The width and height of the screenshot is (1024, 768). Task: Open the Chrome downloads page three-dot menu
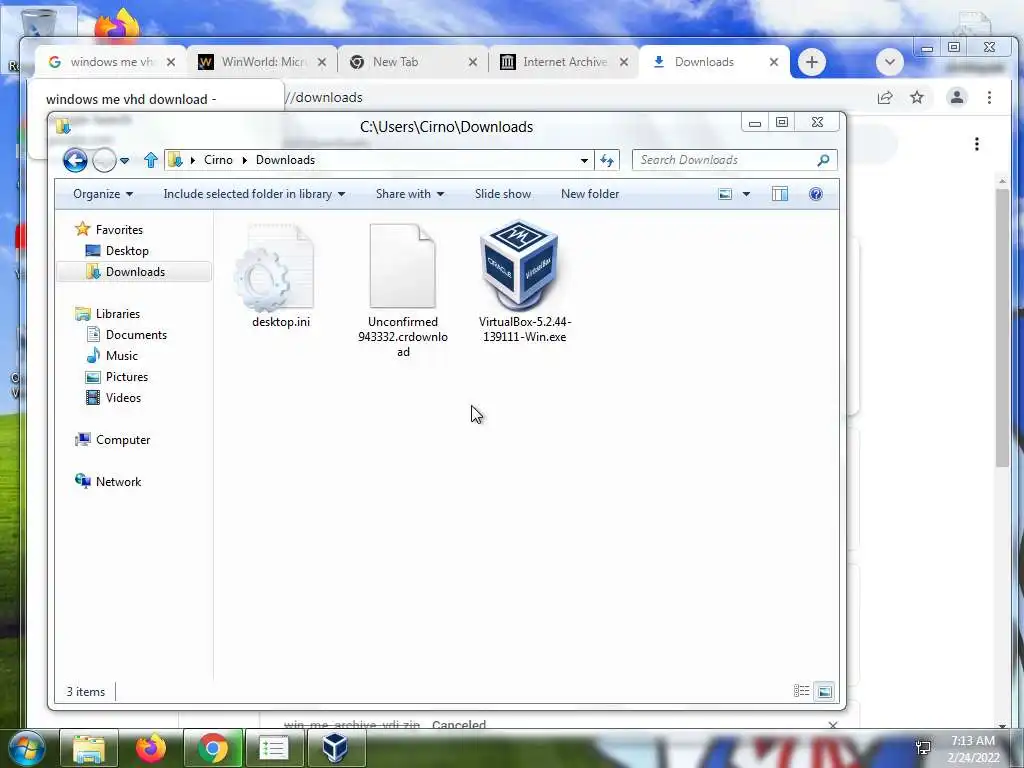[x=977, y=144]
